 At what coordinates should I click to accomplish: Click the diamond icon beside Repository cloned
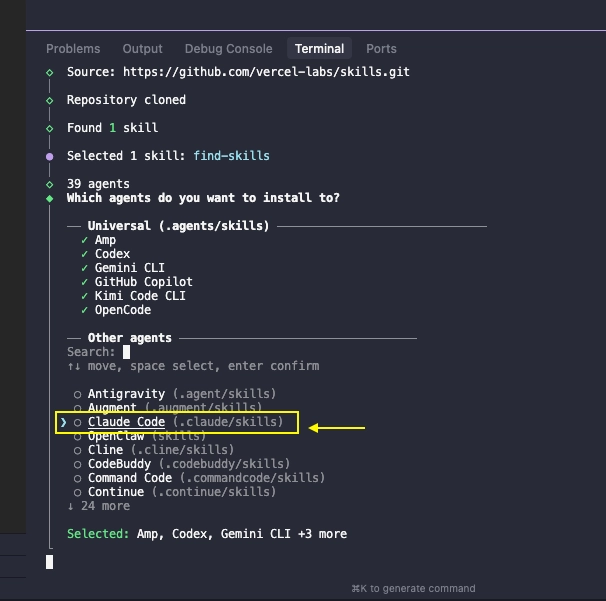(50, 100)
